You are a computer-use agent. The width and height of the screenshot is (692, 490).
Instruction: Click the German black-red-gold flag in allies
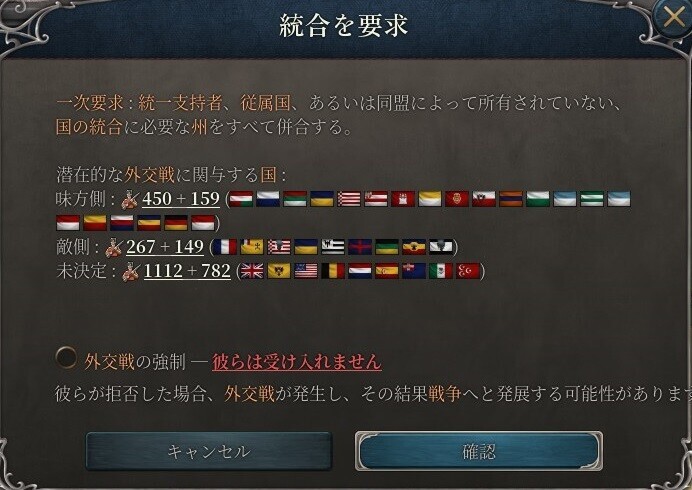coord(176,223)
